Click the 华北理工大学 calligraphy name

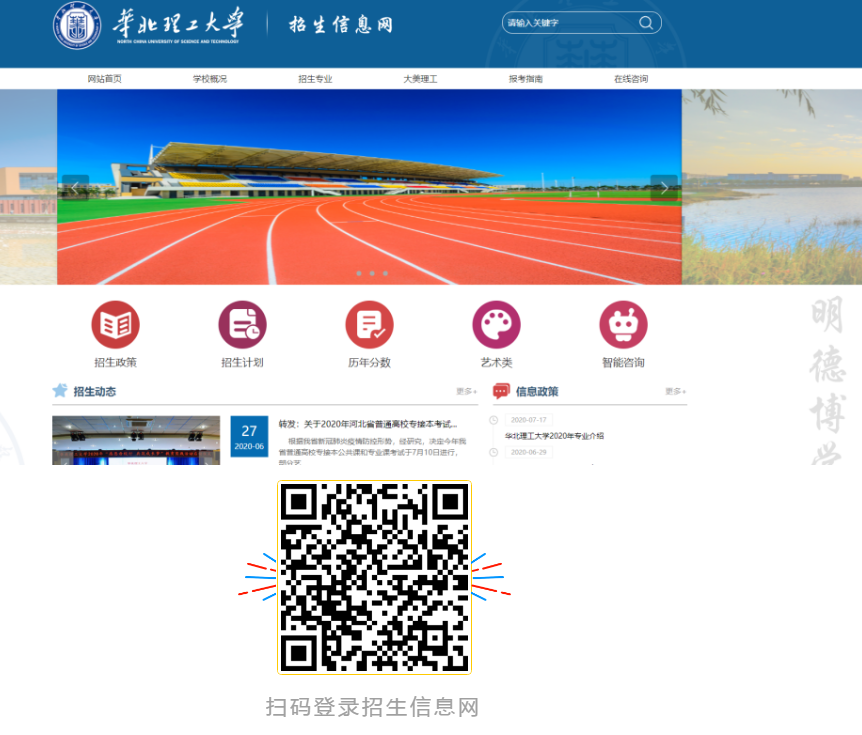[x=178, y=23]
